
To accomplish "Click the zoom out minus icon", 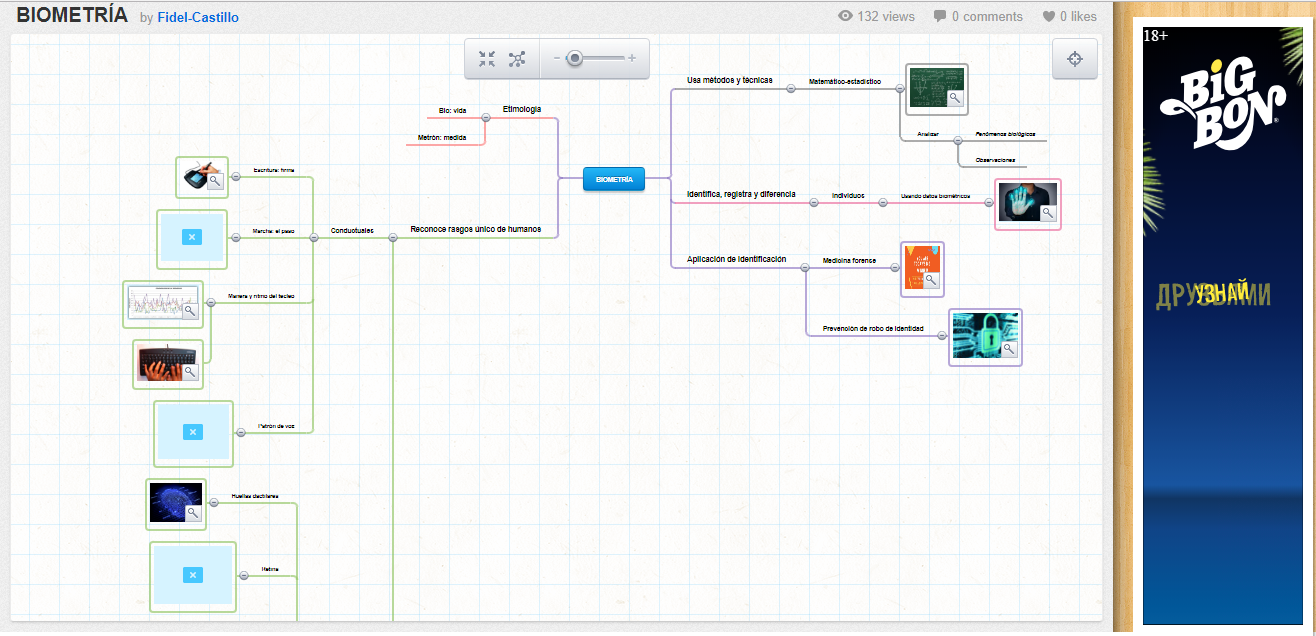I will [x=557, y=59].
